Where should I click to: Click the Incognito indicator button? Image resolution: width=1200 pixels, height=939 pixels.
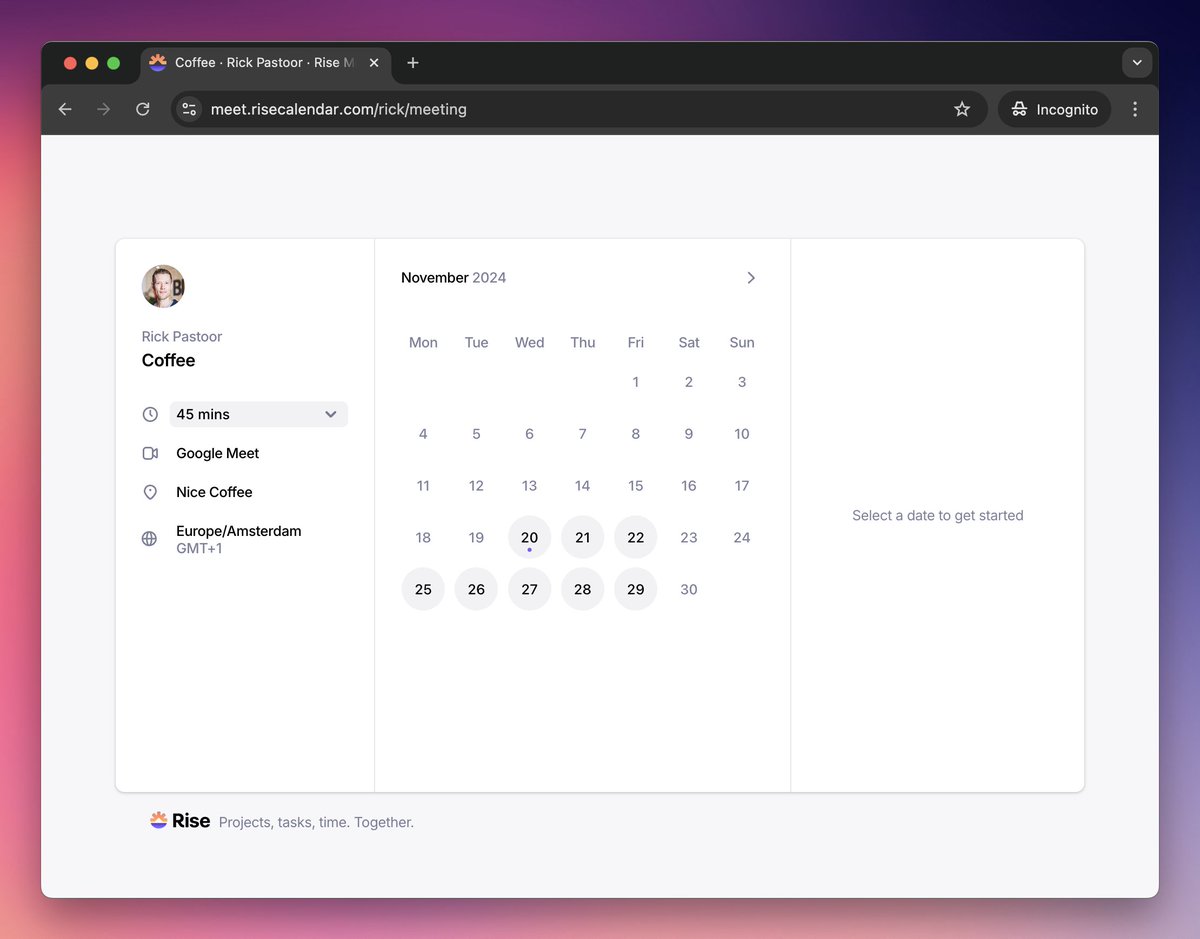click(1054, 109)
